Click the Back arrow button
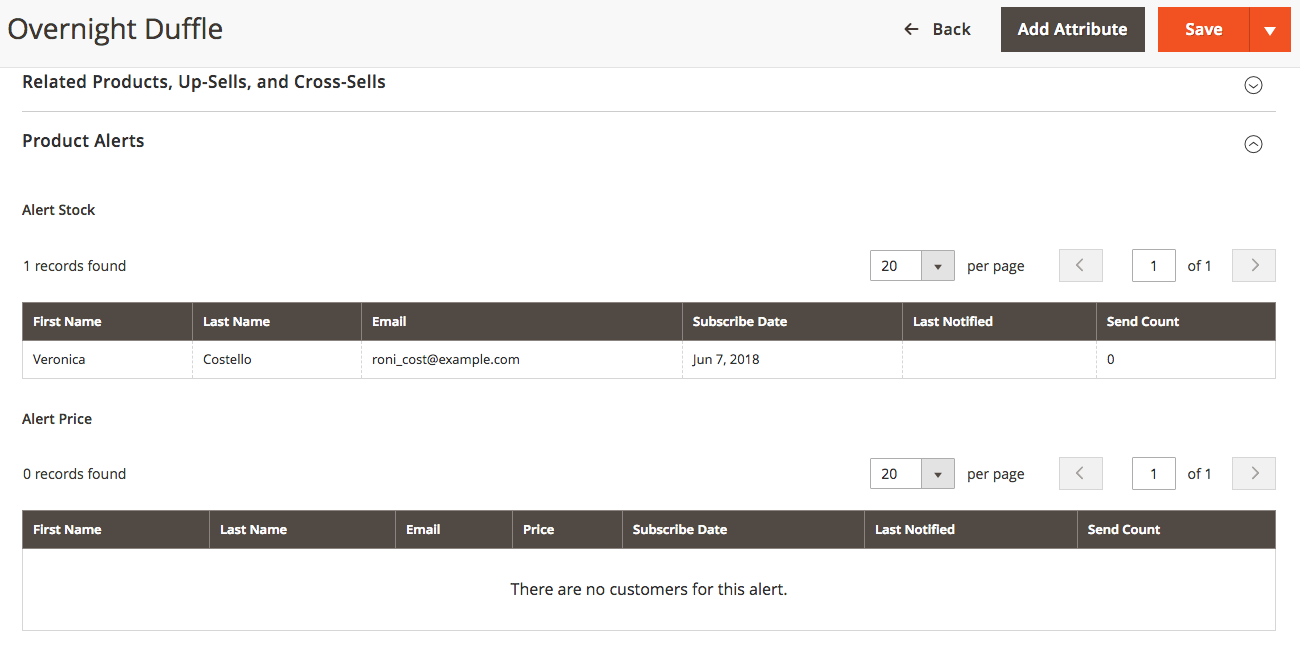 (937, 29)
